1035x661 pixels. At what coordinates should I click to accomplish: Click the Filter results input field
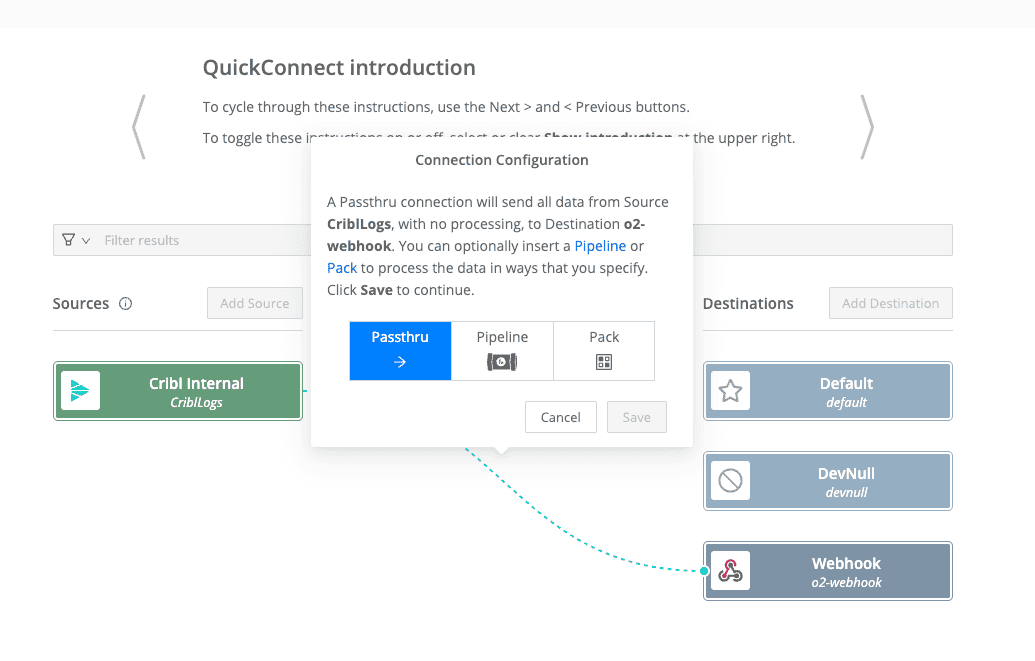click(x=200, y=240)
